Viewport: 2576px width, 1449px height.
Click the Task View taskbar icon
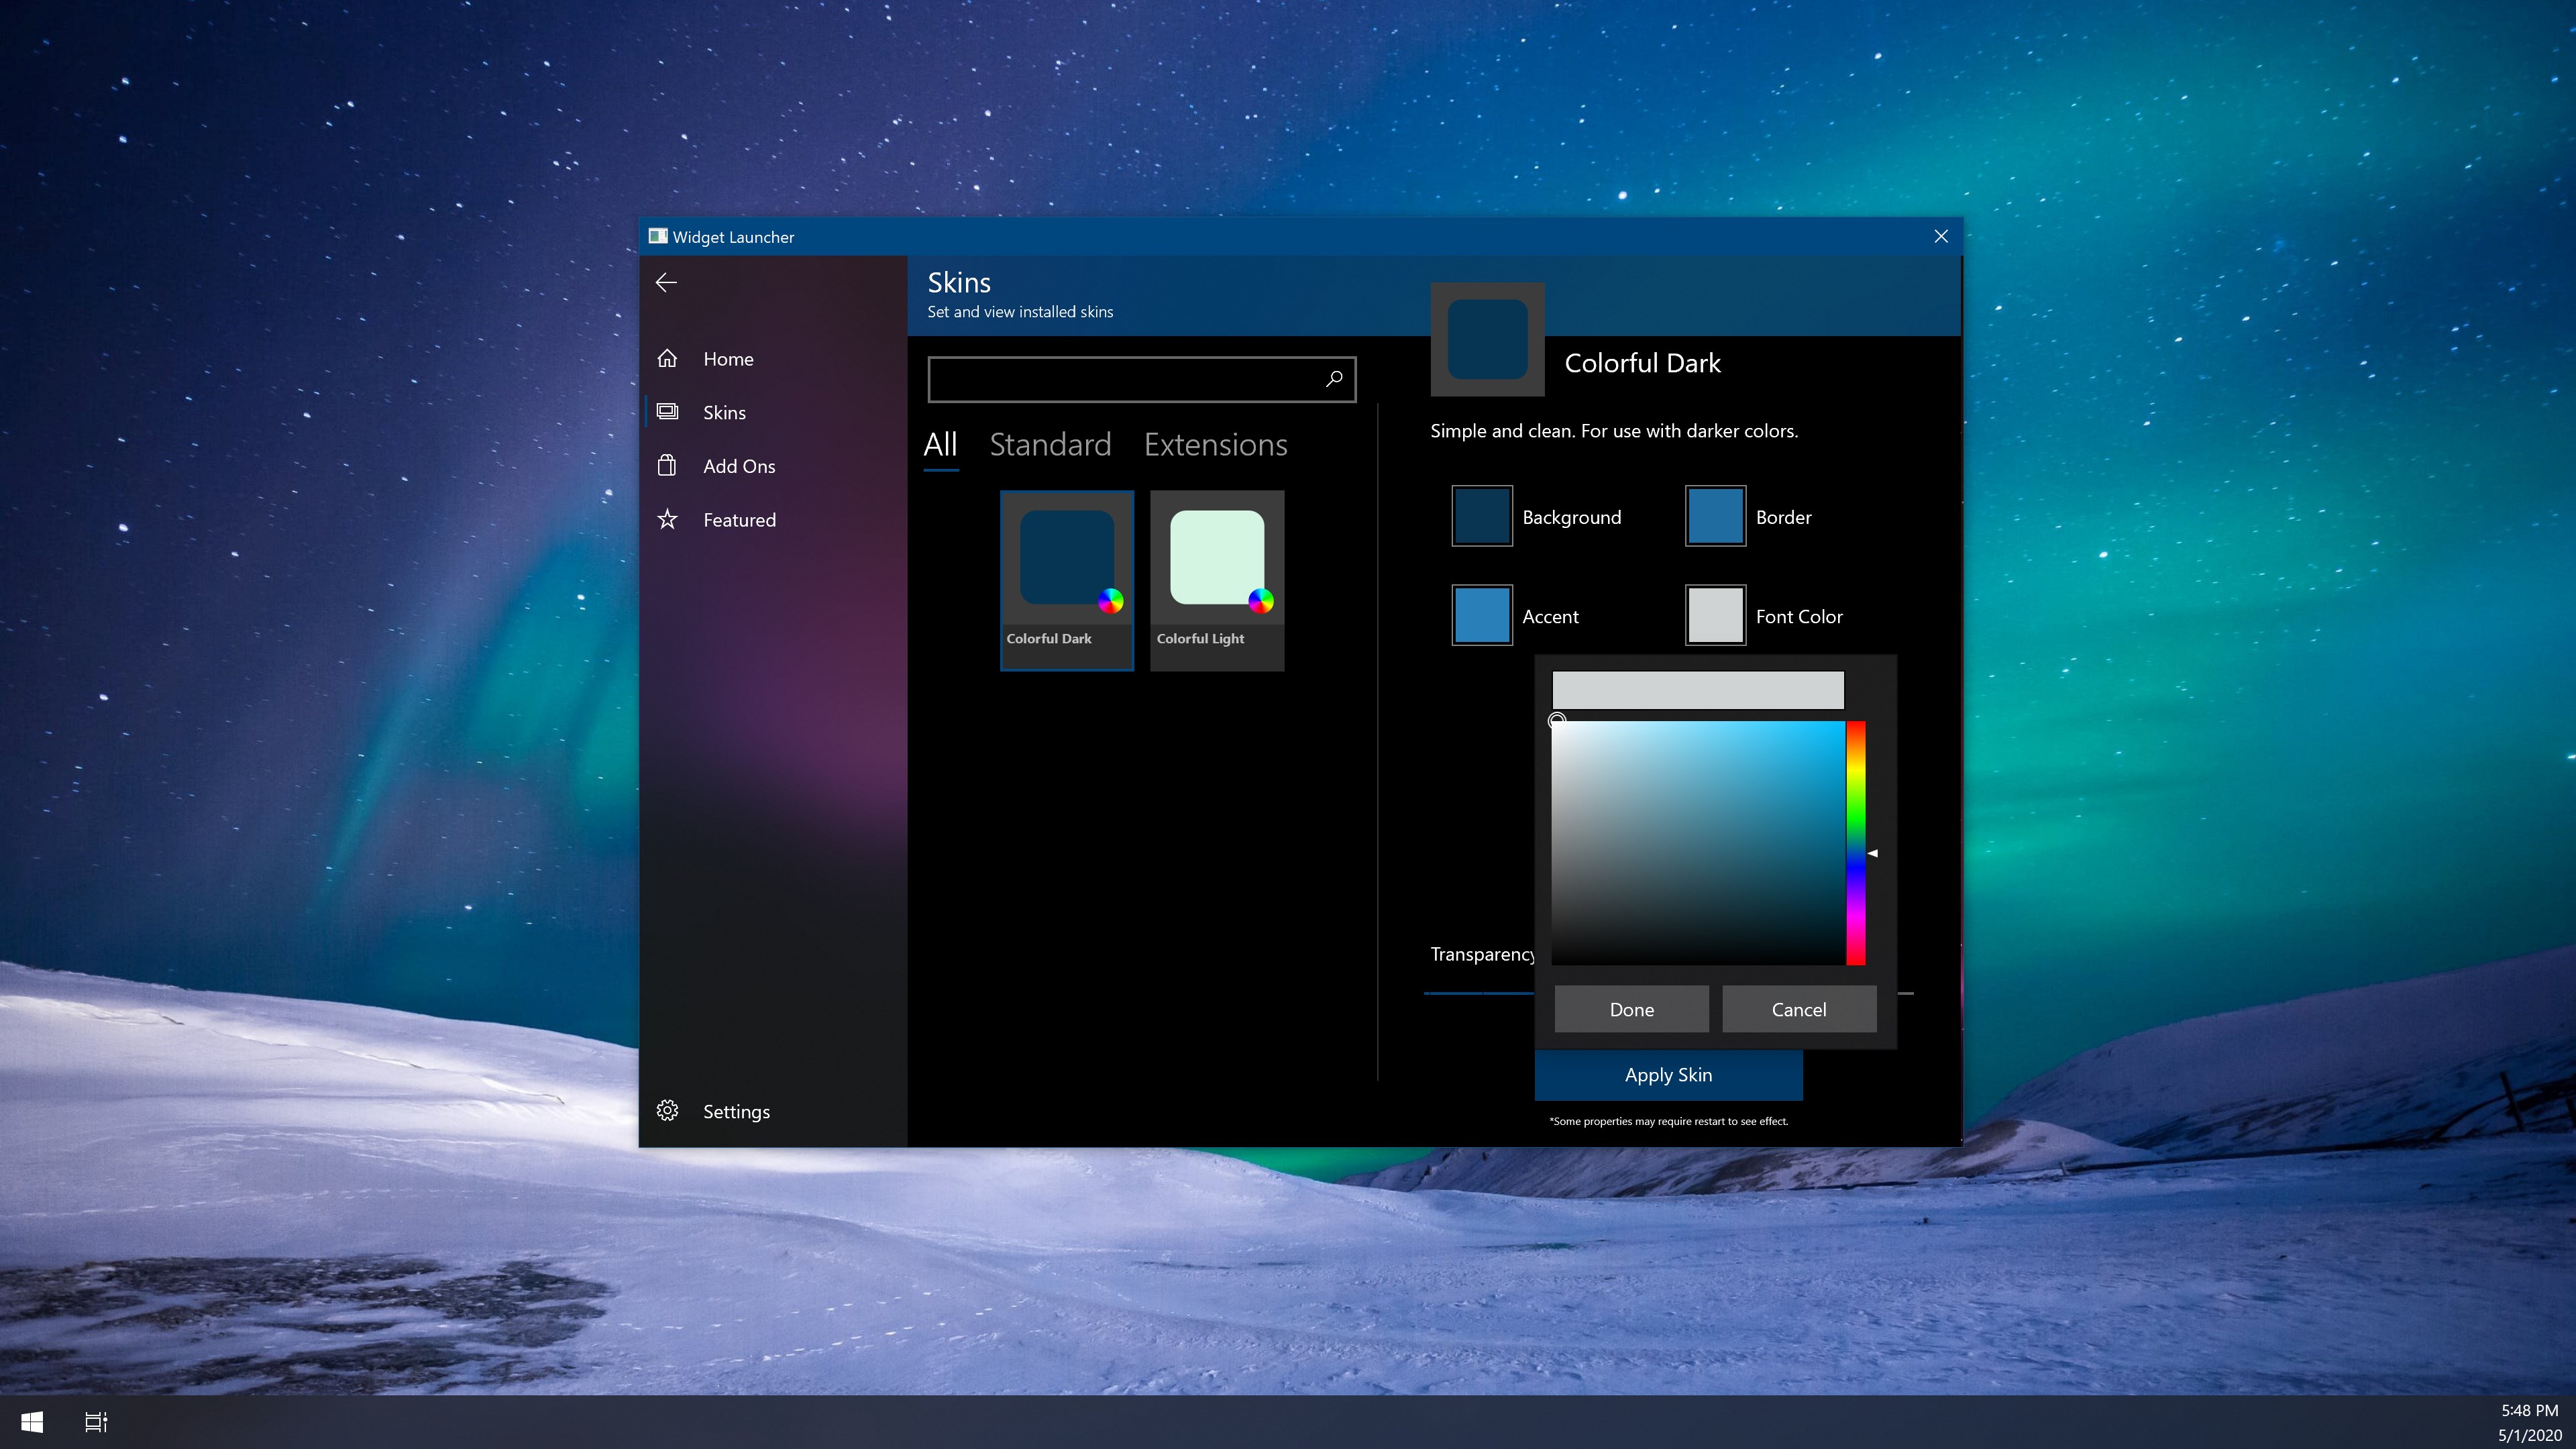[96, 1421]
